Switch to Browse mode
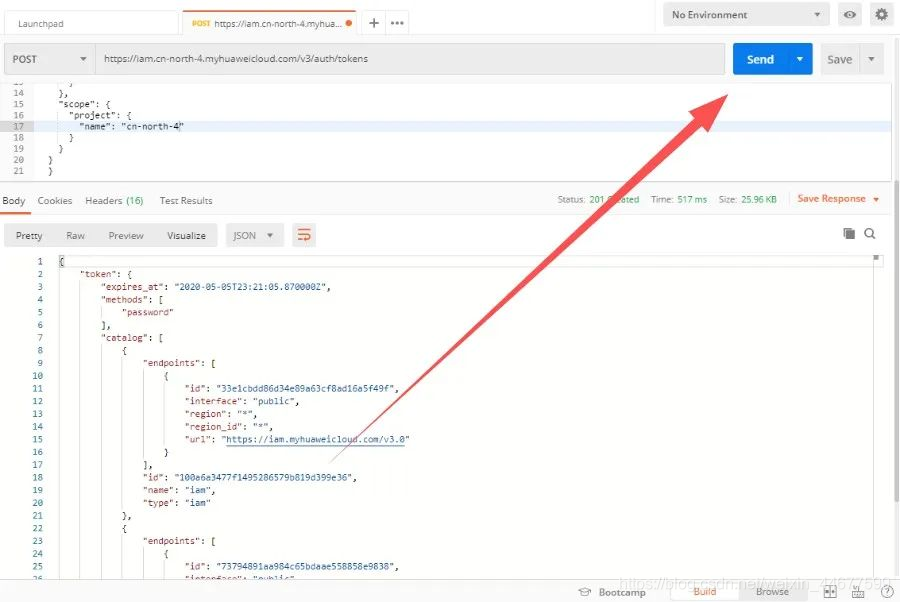 point(772,592)
